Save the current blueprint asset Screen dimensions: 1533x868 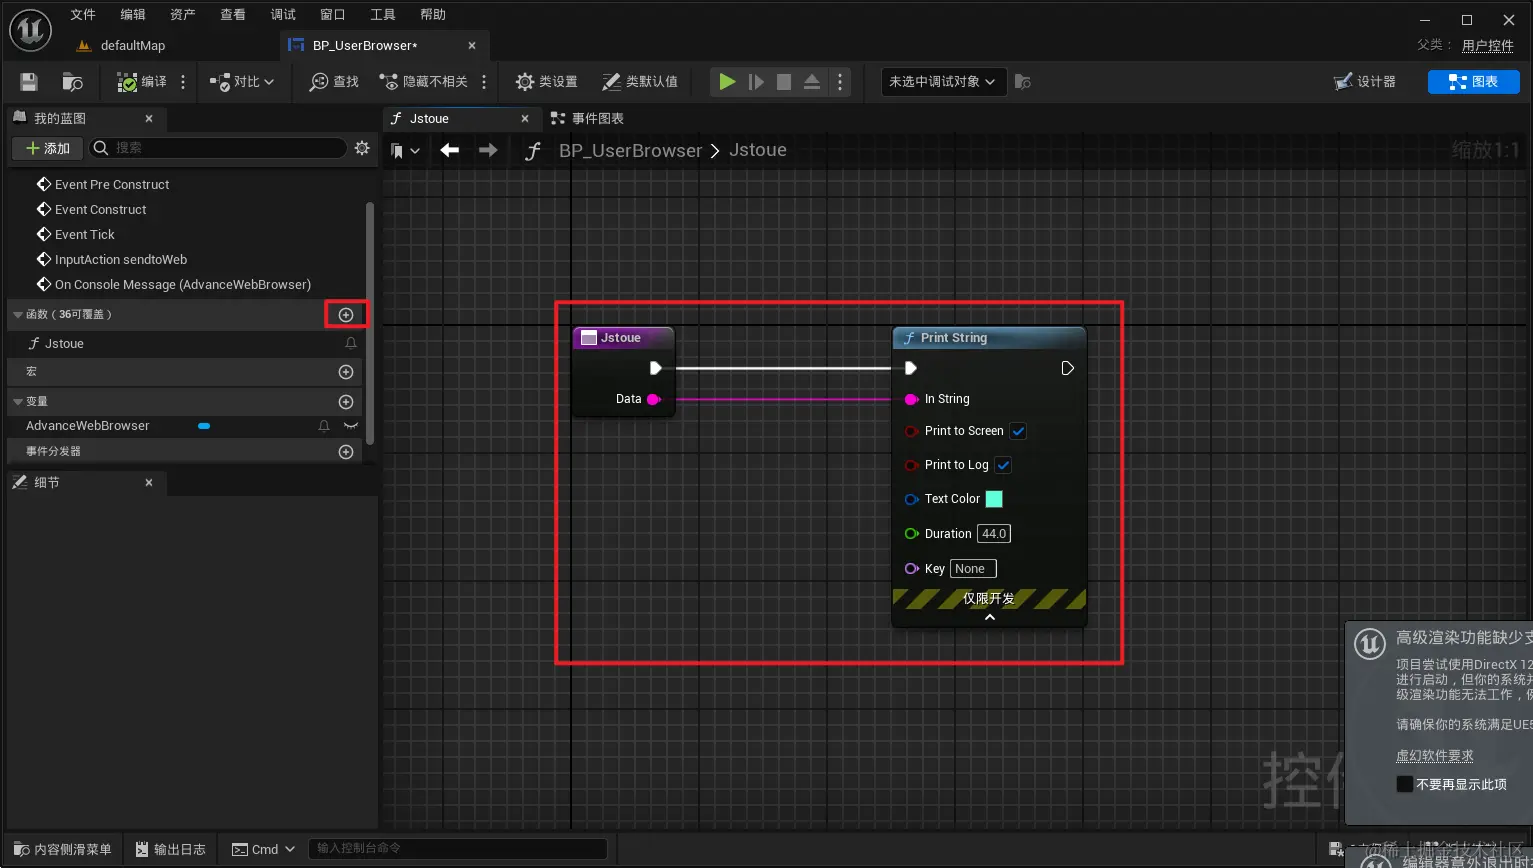click(x=28, y=81)
